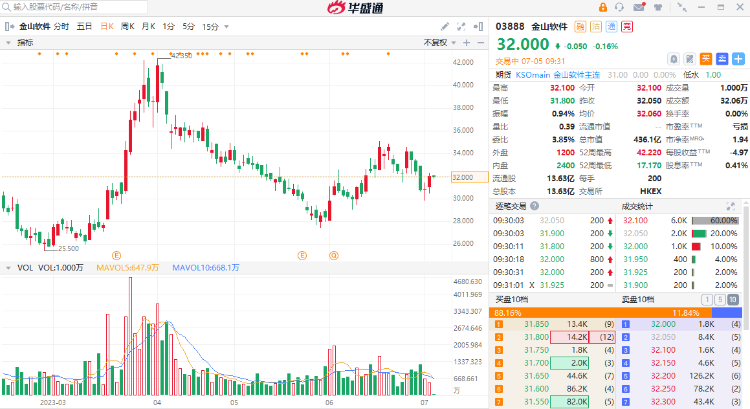Click the orange 88.16% bid ratio bar
Viewport: 750px width, 409px height.
tap(600, 313)
